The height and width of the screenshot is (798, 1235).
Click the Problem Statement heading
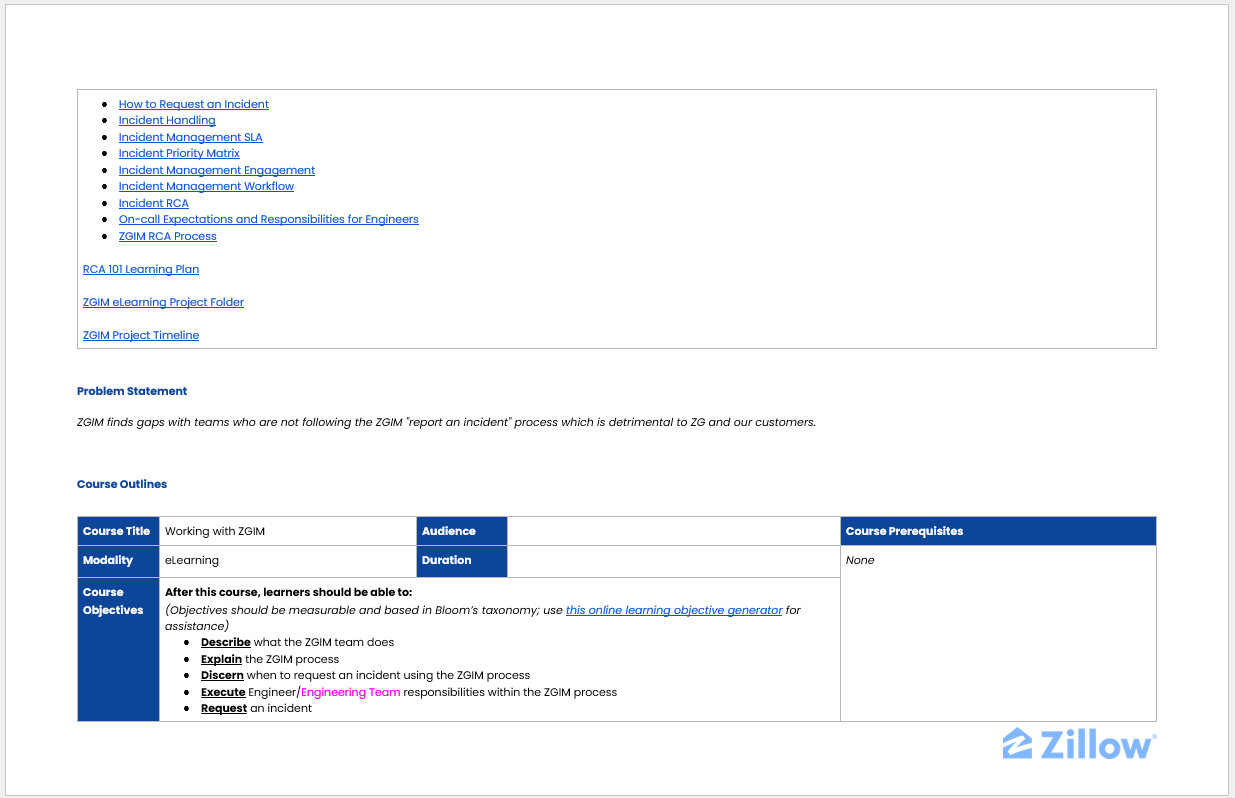[132, 391]
